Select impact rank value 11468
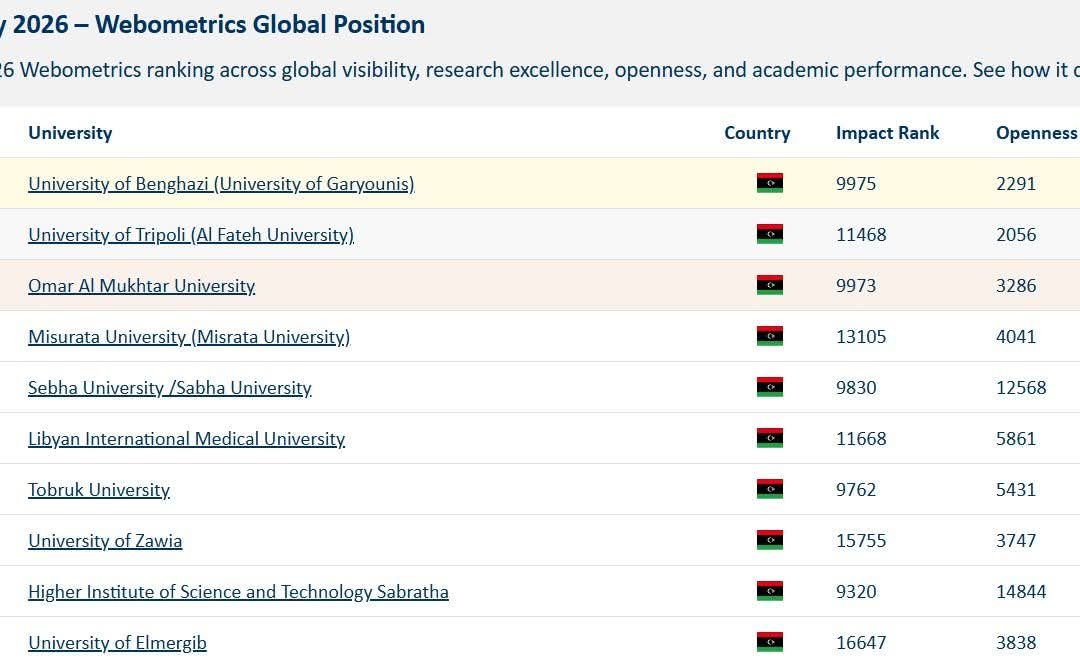Screen dimensions: 1080x667 [861, 235]
